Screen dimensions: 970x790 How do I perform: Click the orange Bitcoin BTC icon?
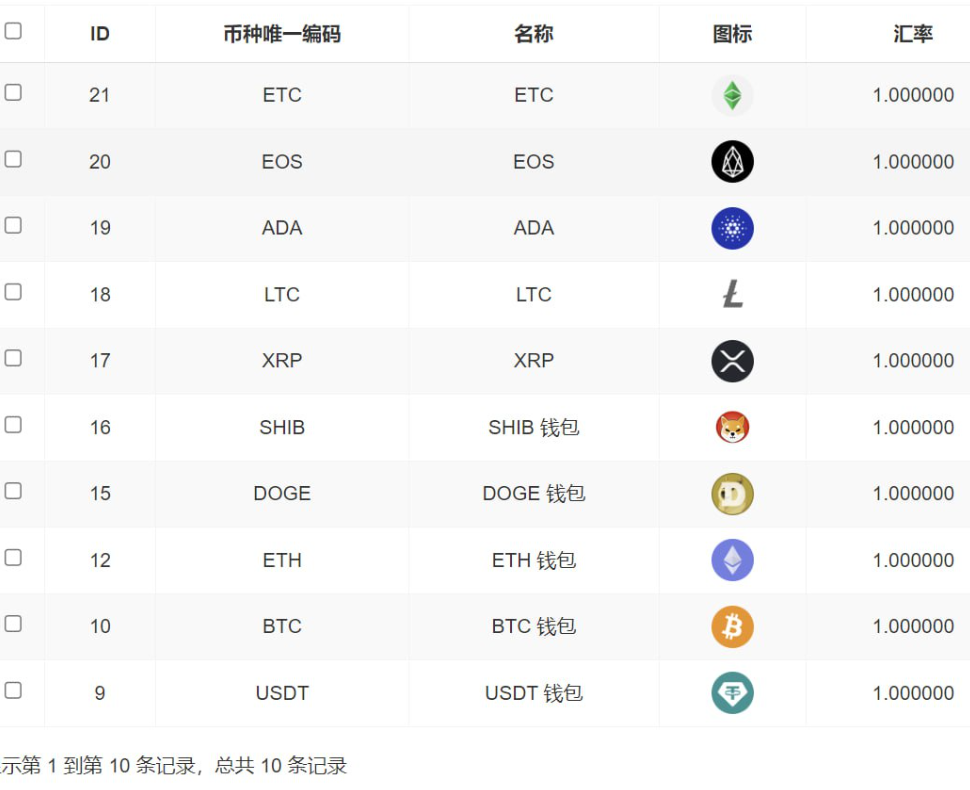pyautogui.click(x=732, y=627)
